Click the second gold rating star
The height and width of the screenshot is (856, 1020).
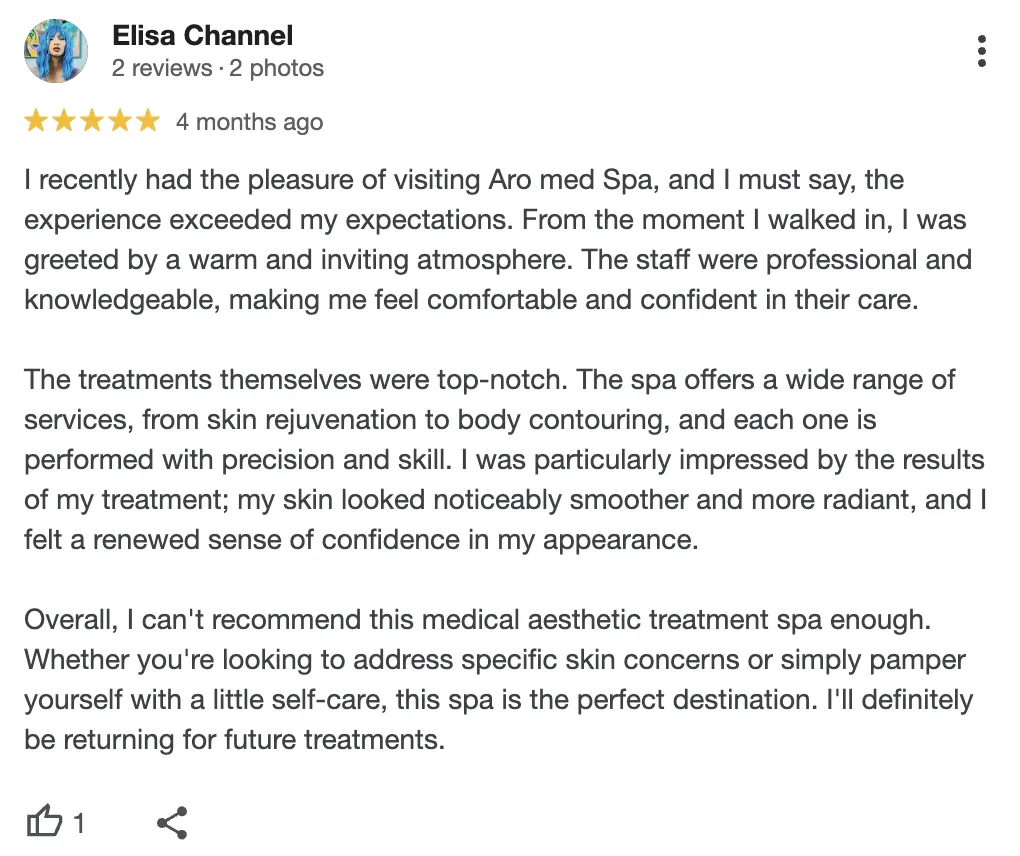click(64, 121)
